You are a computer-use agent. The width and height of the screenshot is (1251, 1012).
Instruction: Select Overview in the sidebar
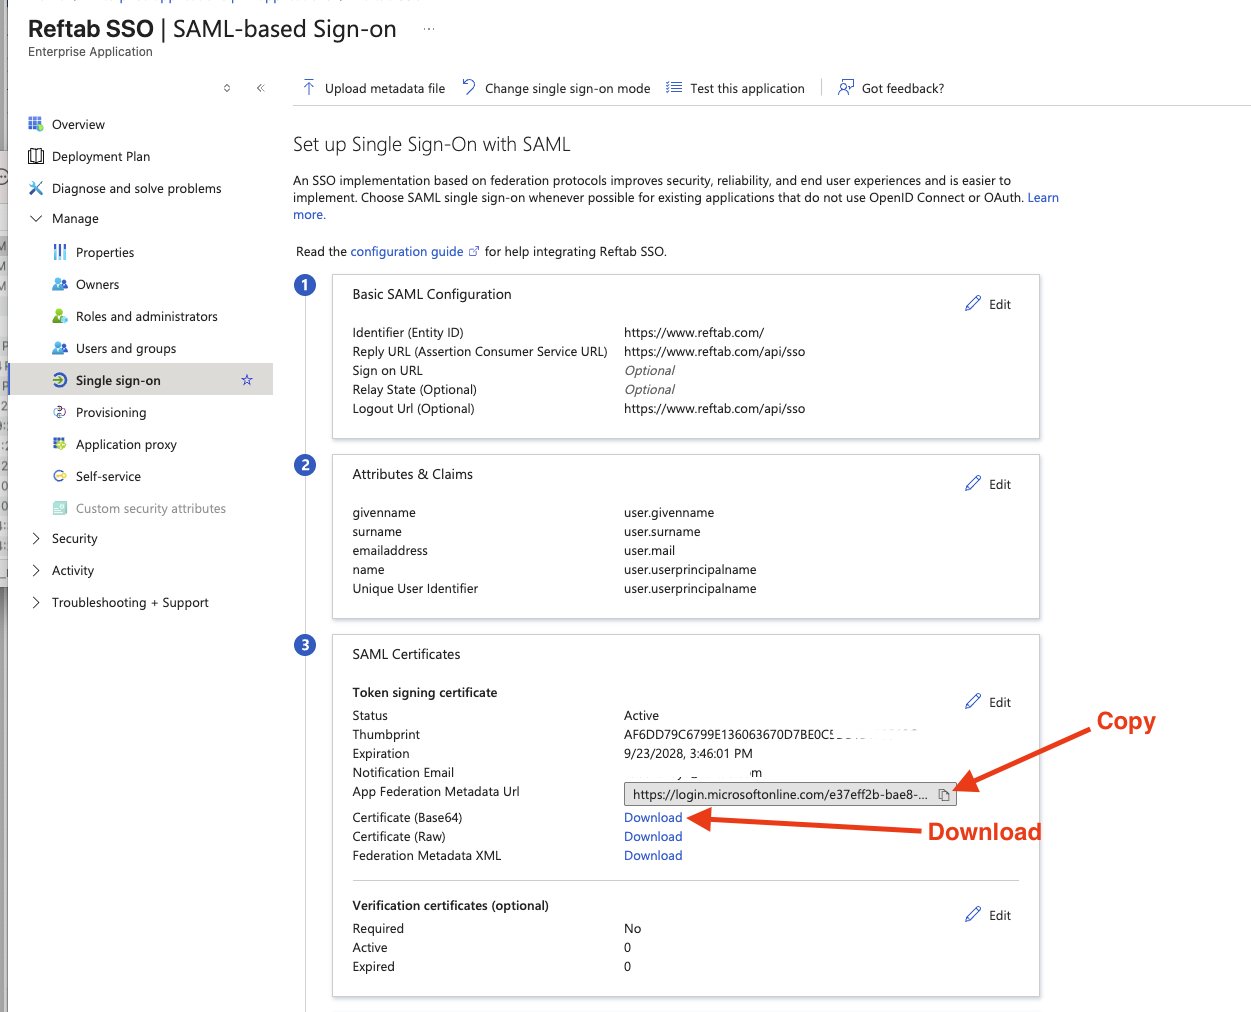pyautogui.click(x=76, y=124)
